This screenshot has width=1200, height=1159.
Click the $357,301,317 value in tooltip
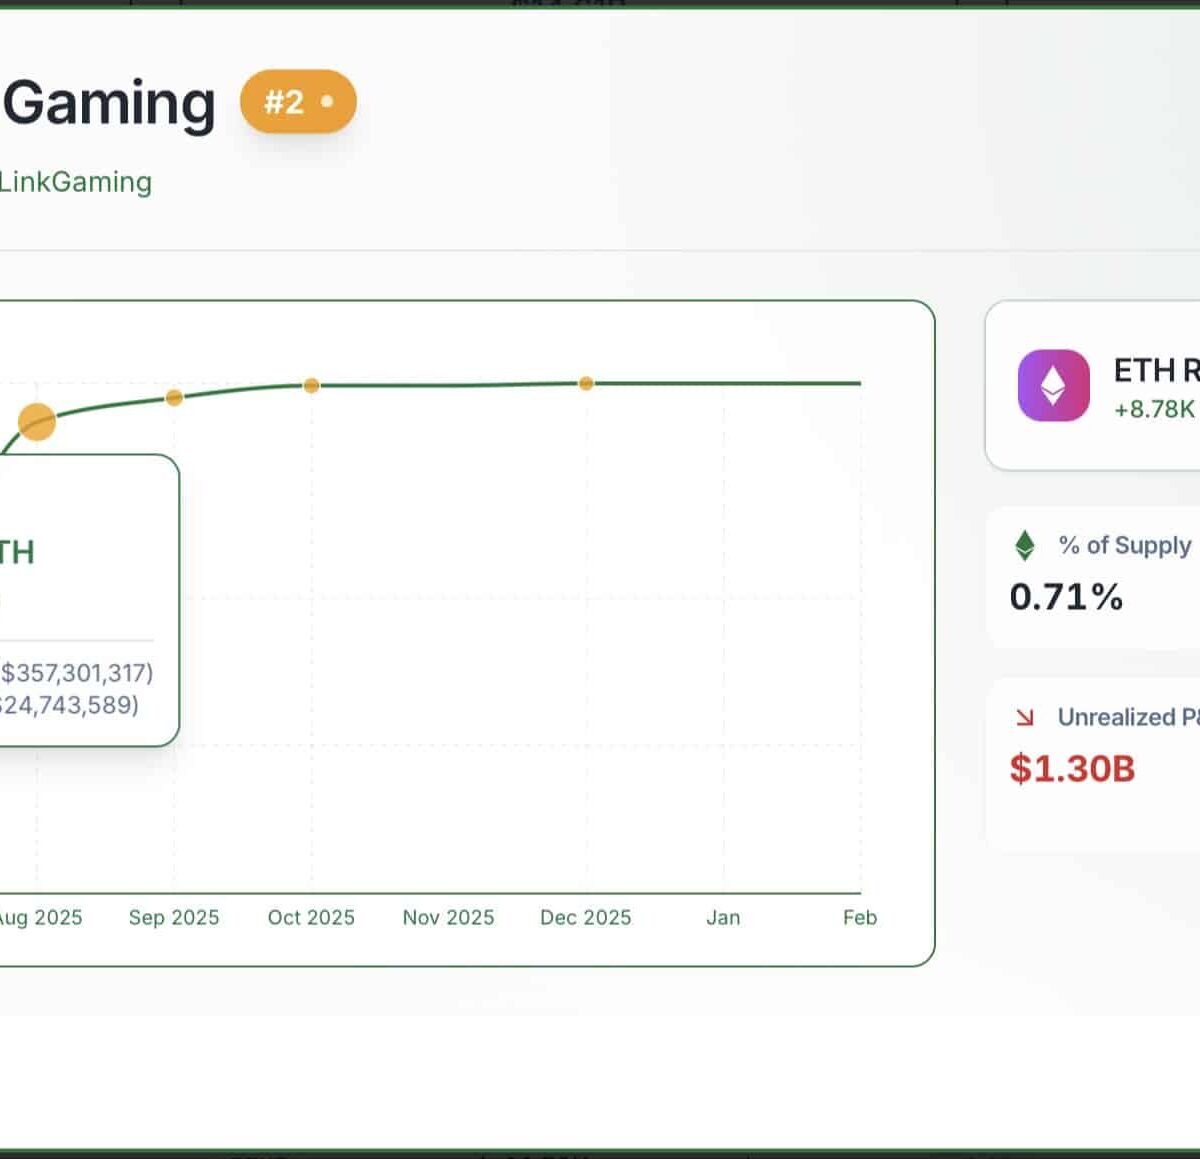click(x=76, y=673)
